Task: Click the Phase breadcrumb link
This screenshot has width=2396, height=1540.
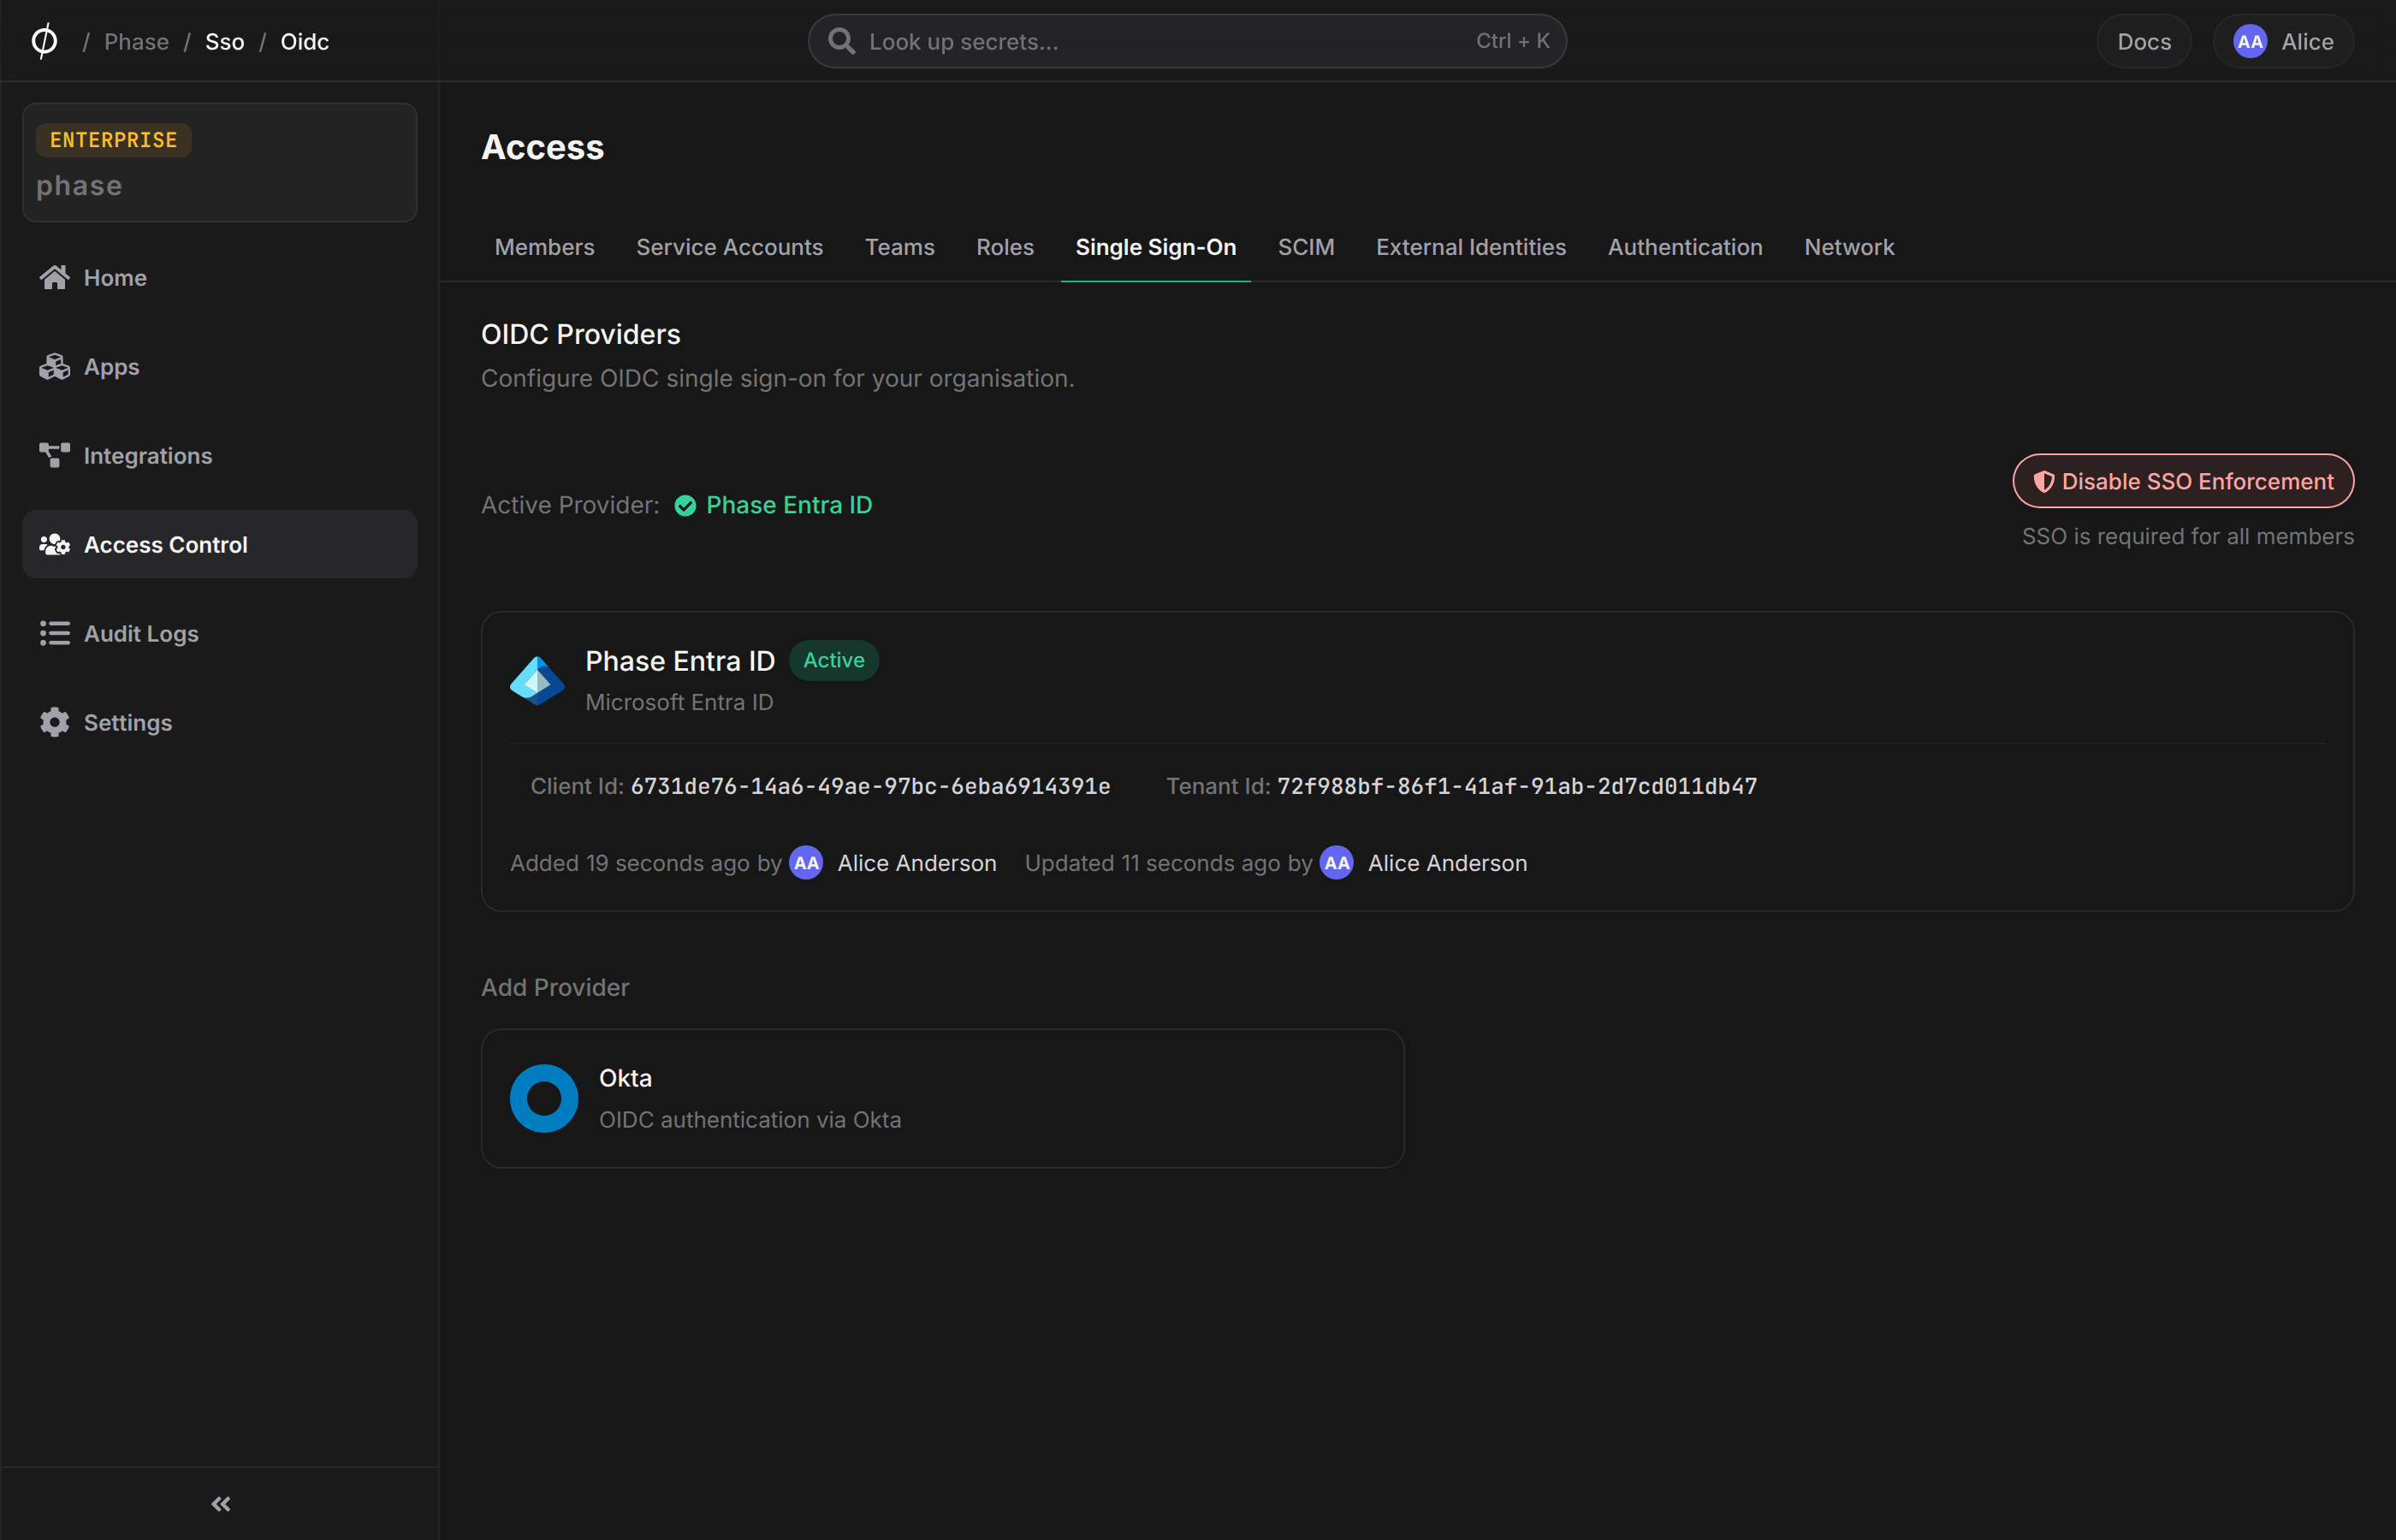Action: click(x=136, y=41)
